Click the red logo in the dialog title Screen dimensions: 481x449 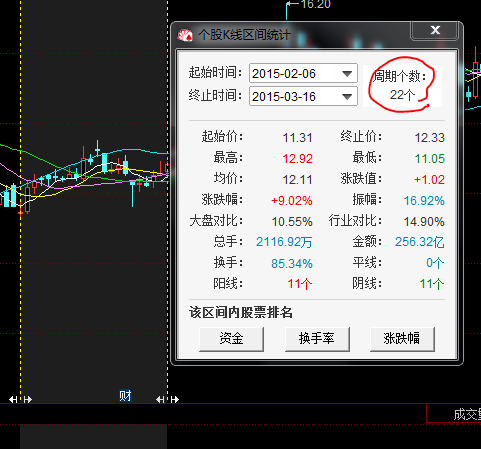coord(185,35)
